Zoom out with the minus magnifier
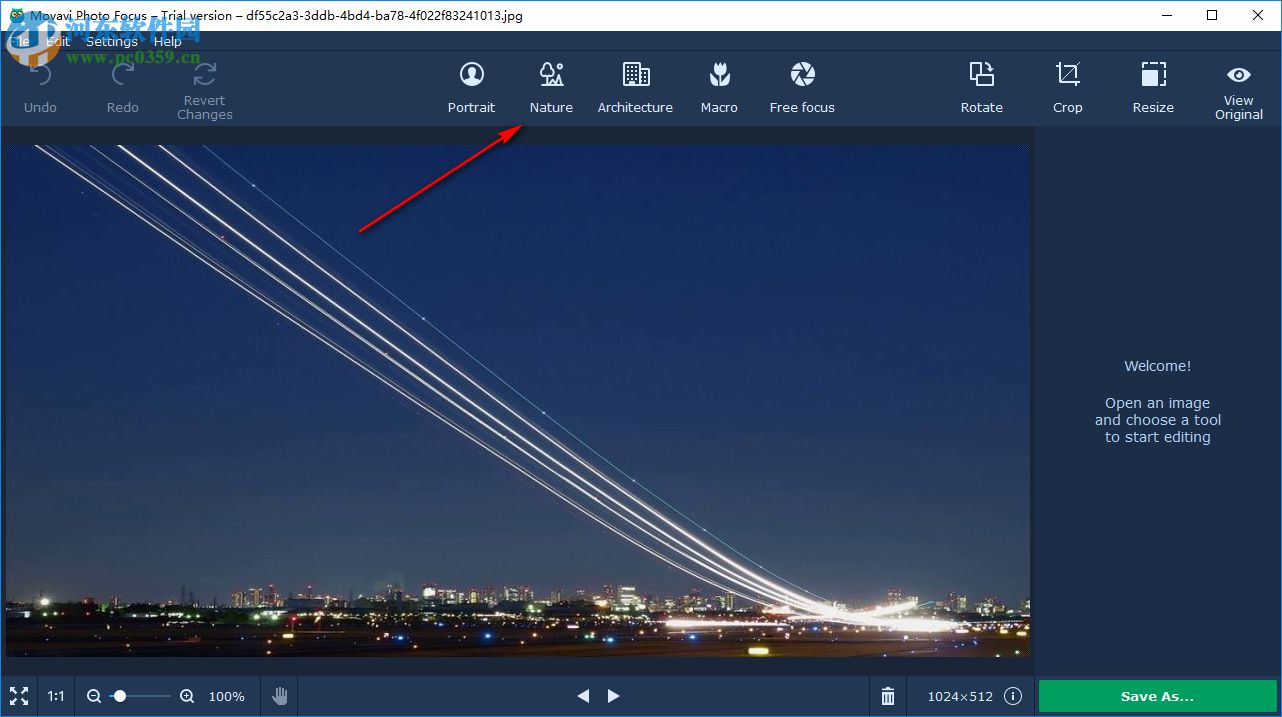The width and height of the screenshot is (1282, 717). pyautogui.click(x=94, y=696)
